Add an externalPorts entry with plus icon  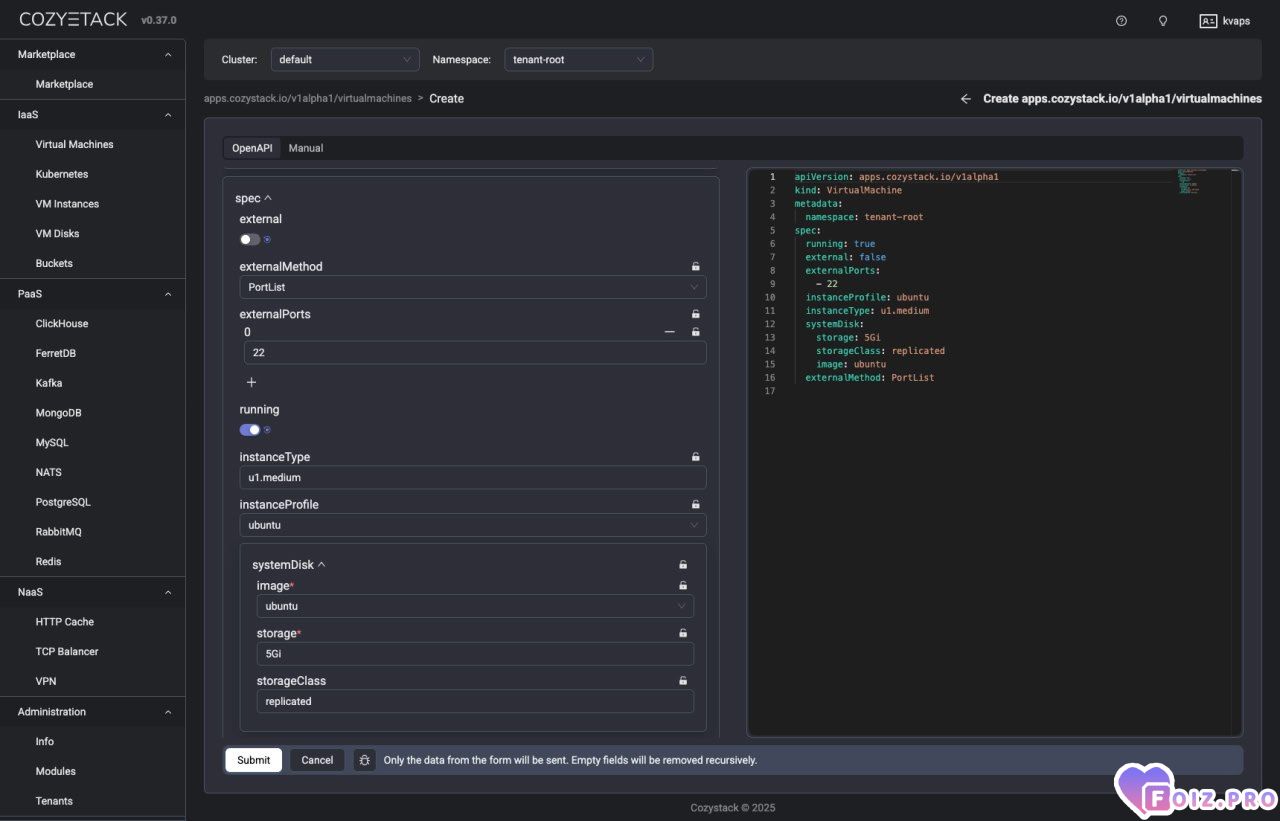251,383
